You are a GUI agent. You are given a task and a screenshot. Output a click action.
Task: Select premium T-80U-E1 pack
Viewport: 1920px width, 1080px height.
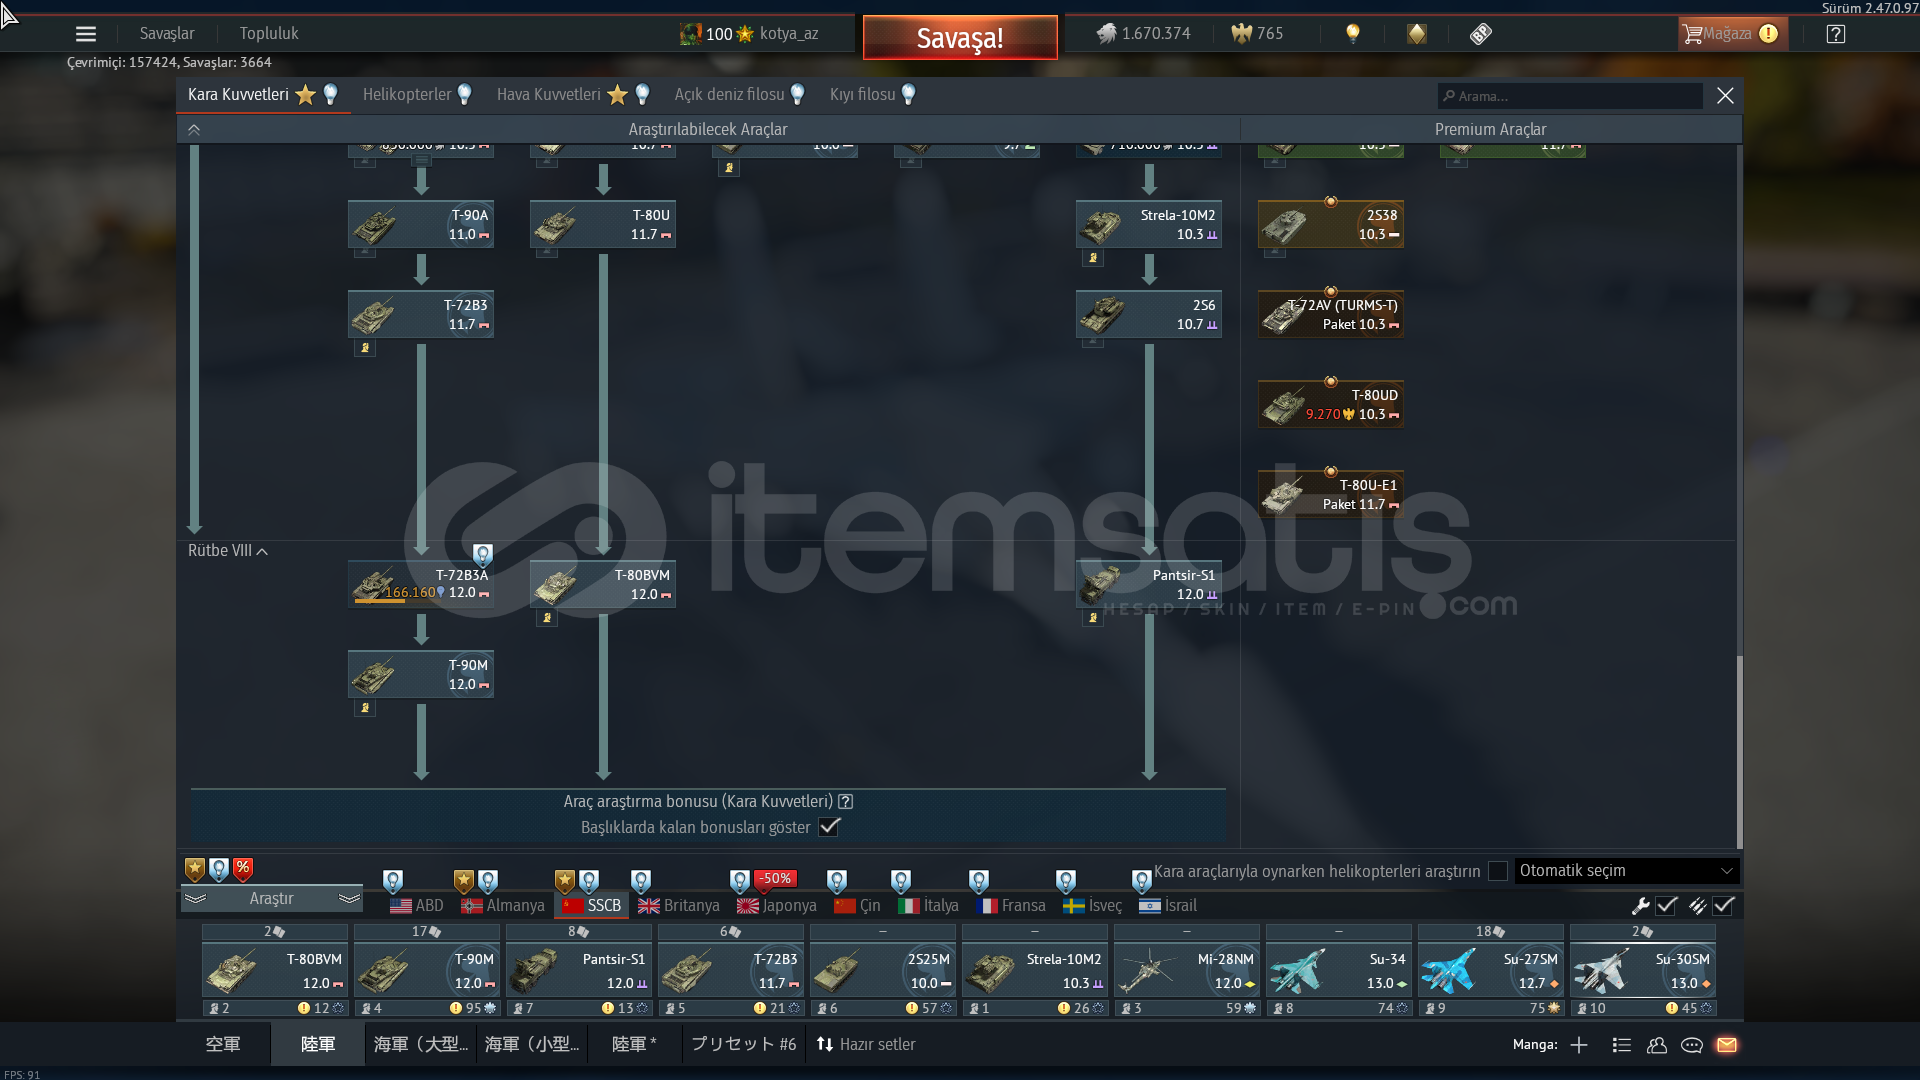(1331, 494)
